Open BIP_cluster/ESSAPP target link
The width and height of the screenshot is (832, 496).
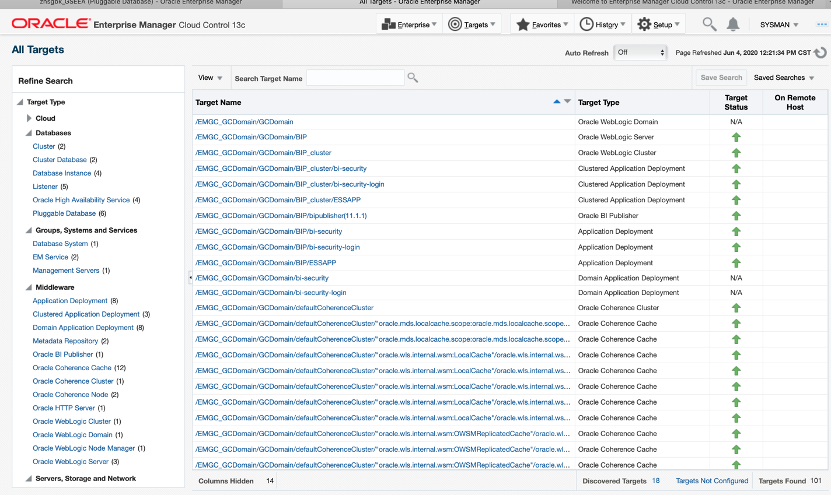coord(278,200)
